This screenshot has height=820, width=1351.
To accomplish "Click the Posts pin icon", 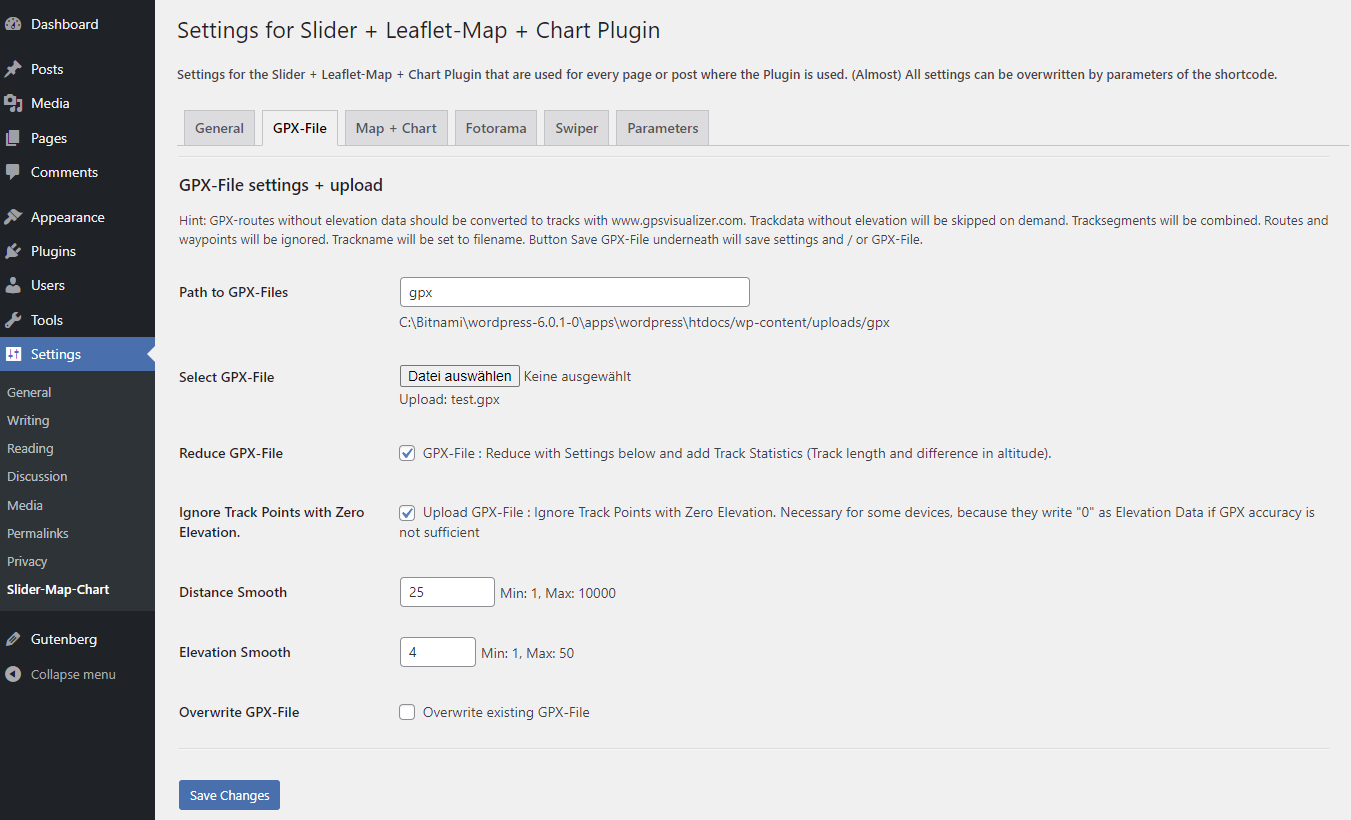I will [13, 69].
